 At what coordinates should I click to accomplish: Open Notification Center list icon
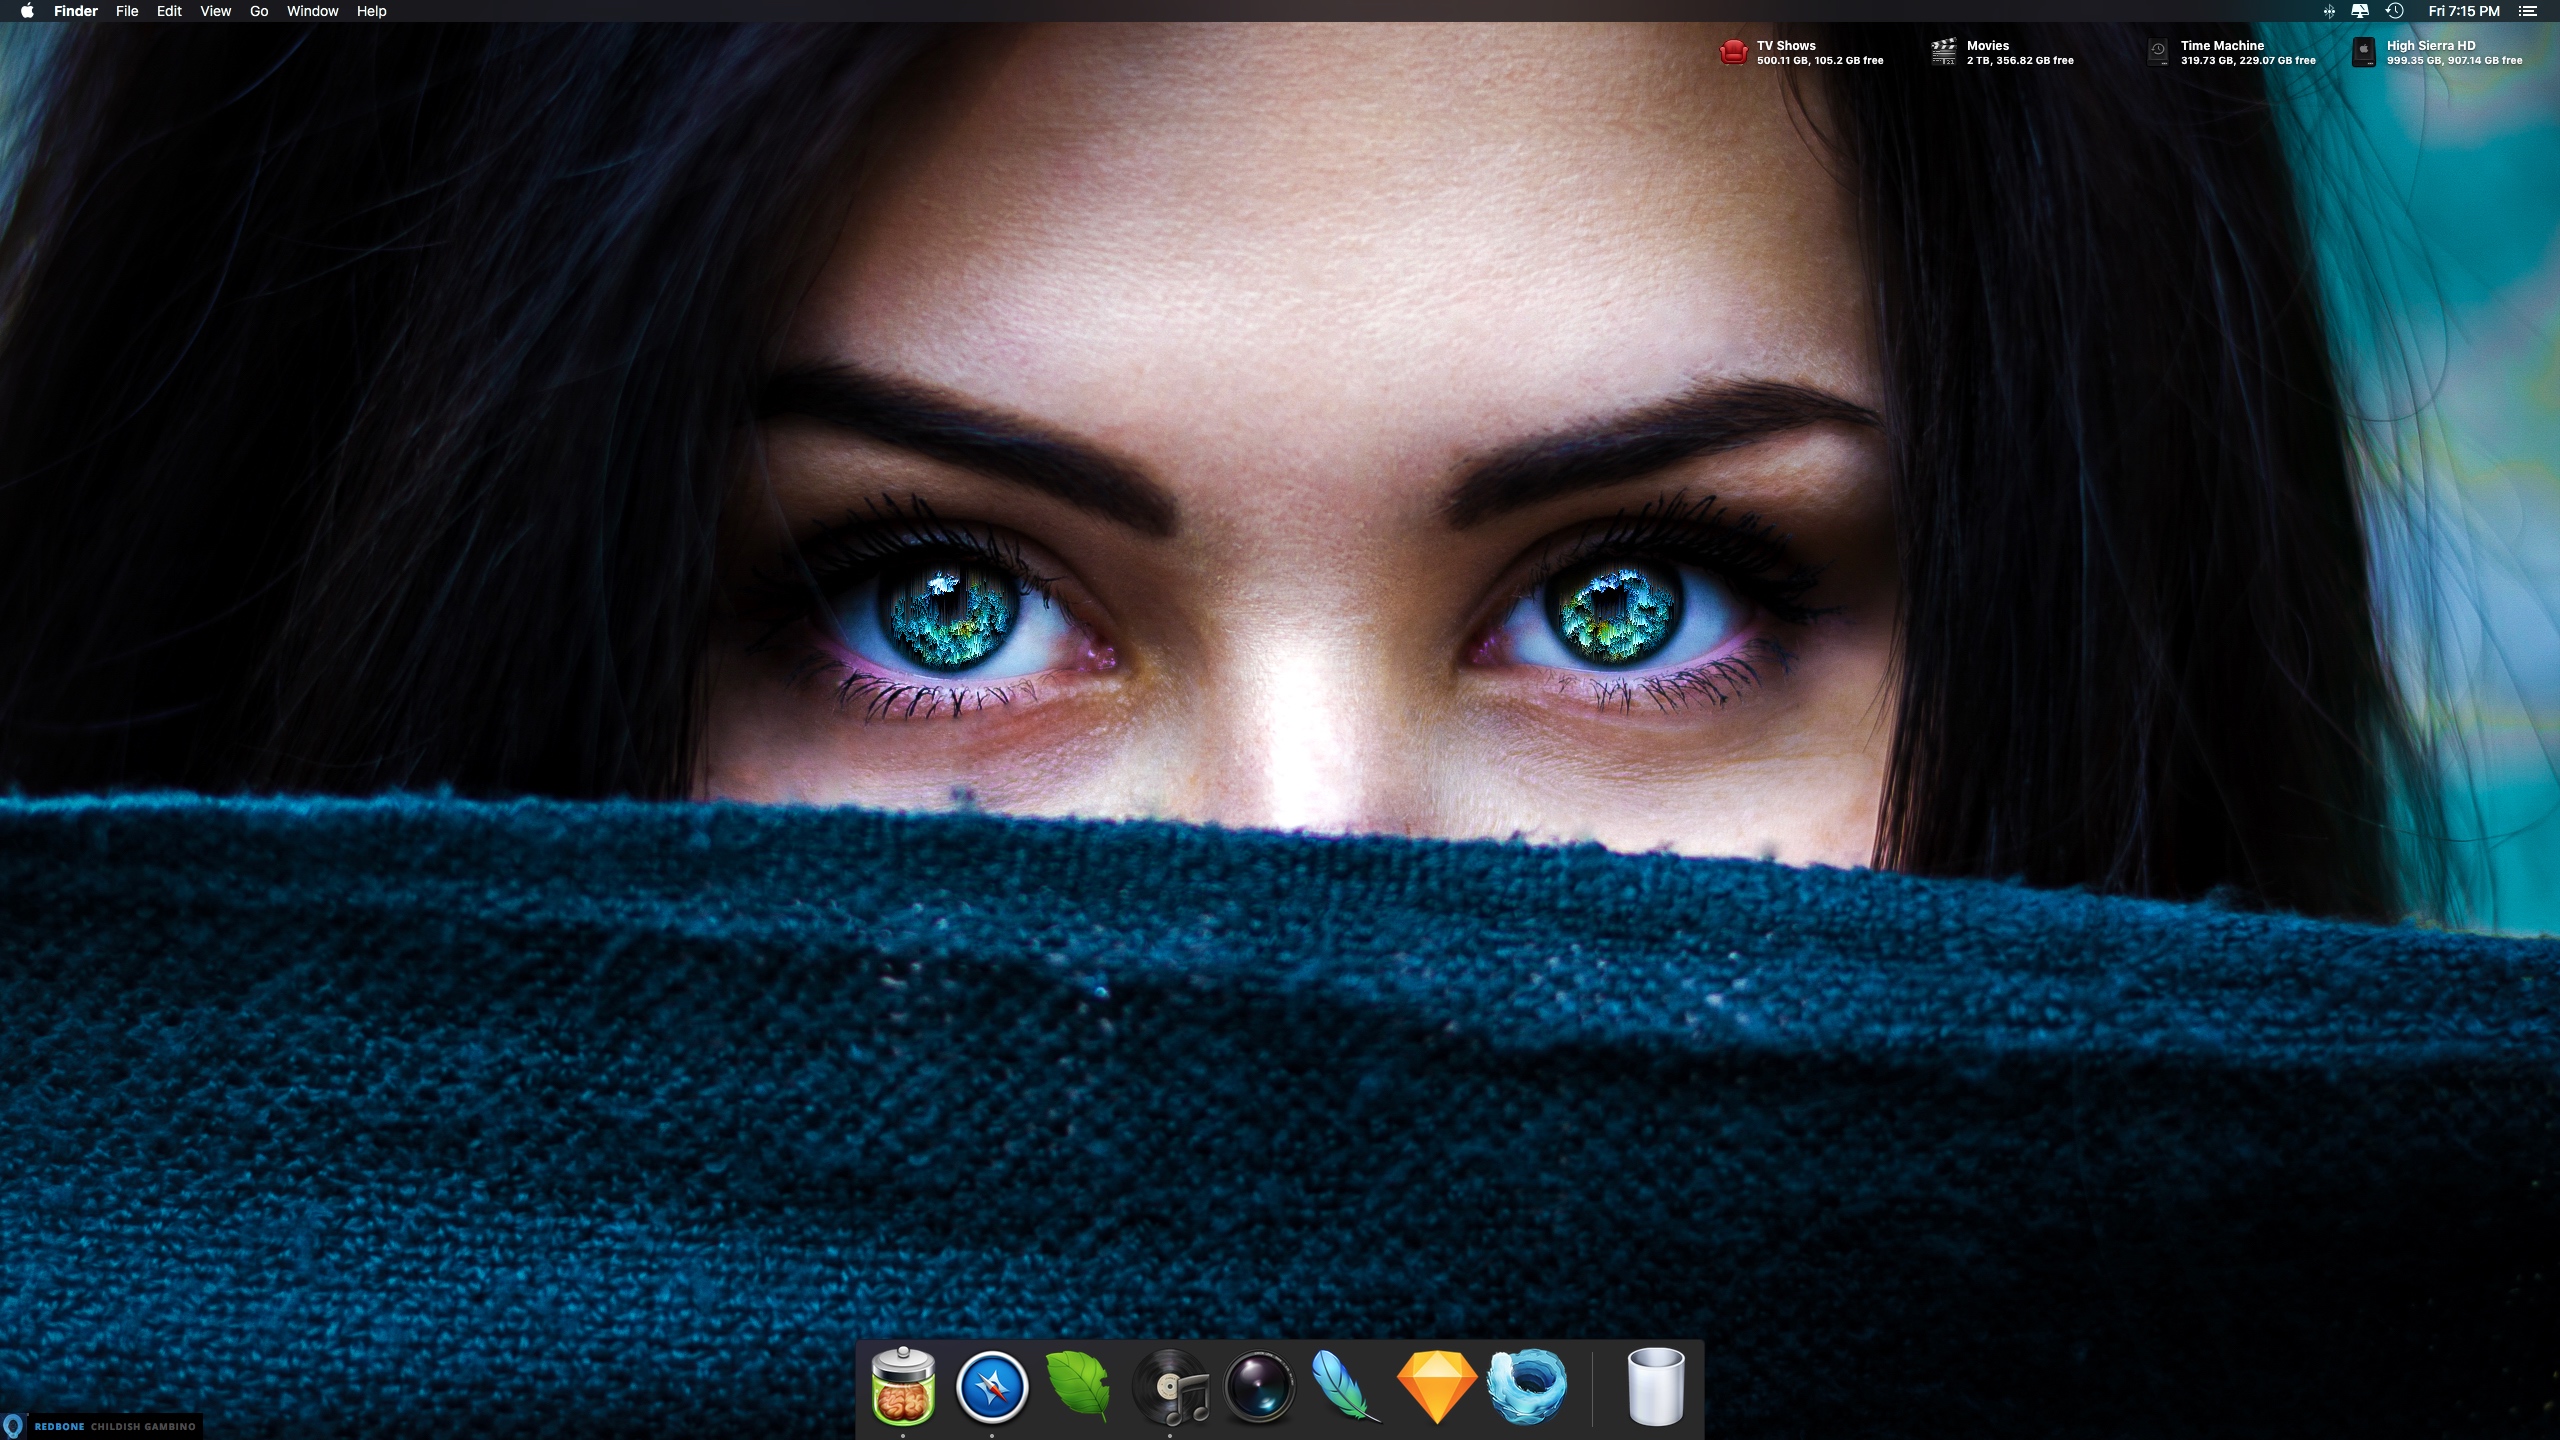point(2528,11)
